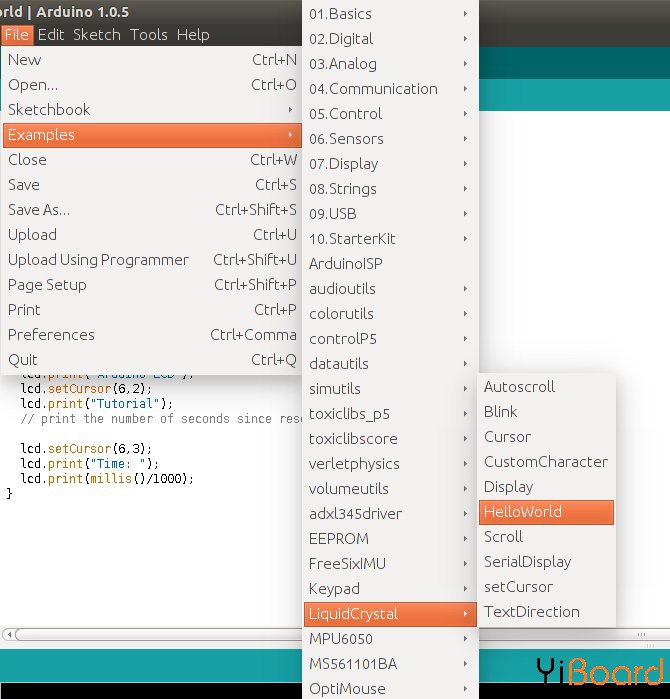This screenshot has width=670, height=699.
Task: Choose Upload Using Programmer
Action: (x=152, y=260)
